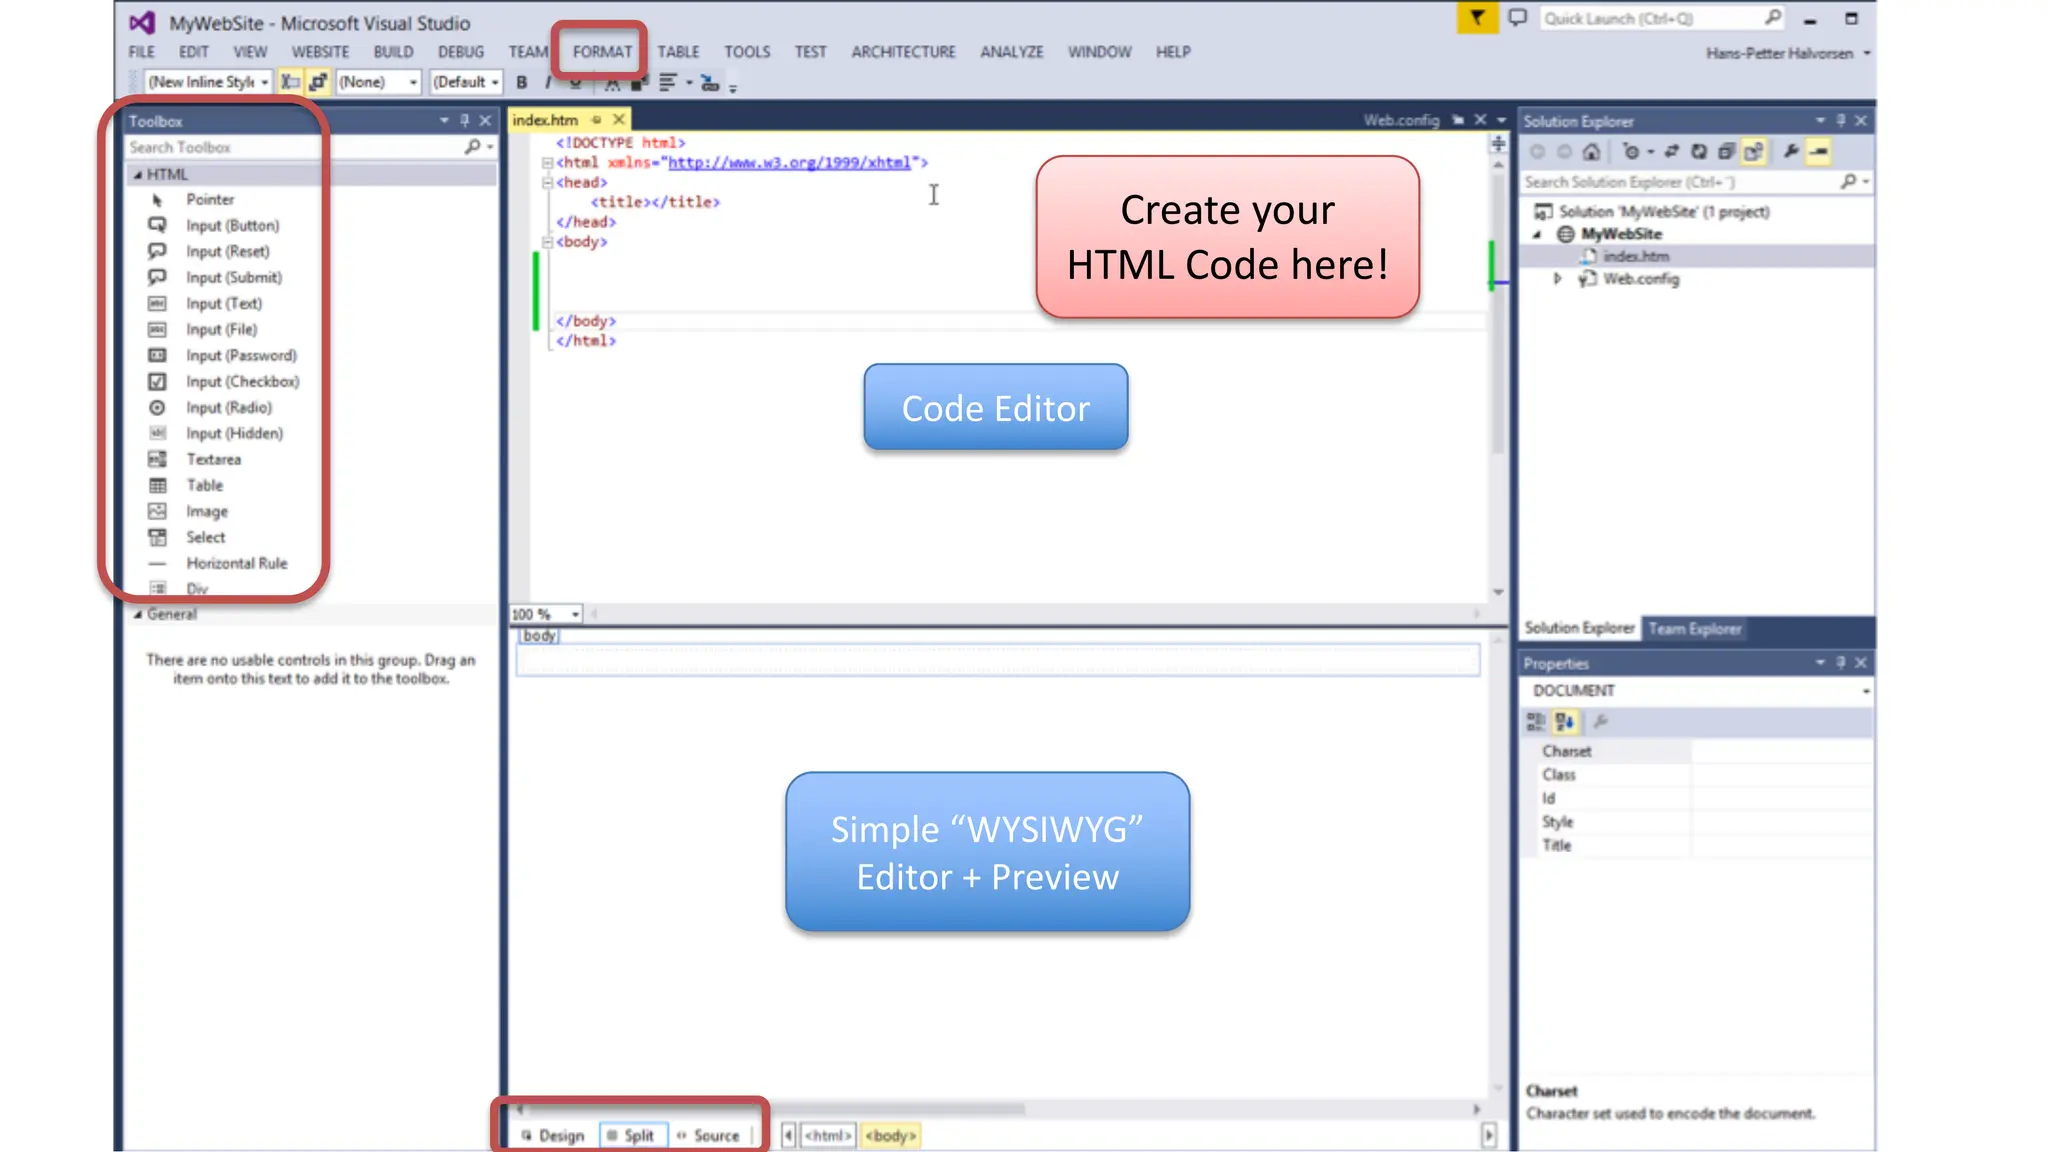Click the Italic formatting icon
Viewport: 2048px width, 1152px height.
click(x=548, y=82)
